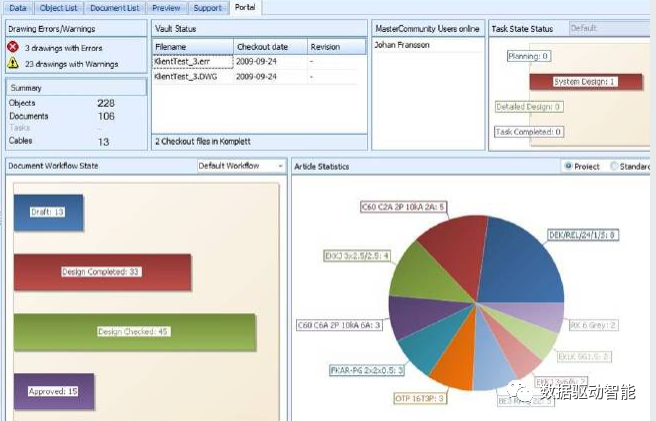The image size is (656, 421).
Task: Select the Portal tab
Action: (245, 7)
